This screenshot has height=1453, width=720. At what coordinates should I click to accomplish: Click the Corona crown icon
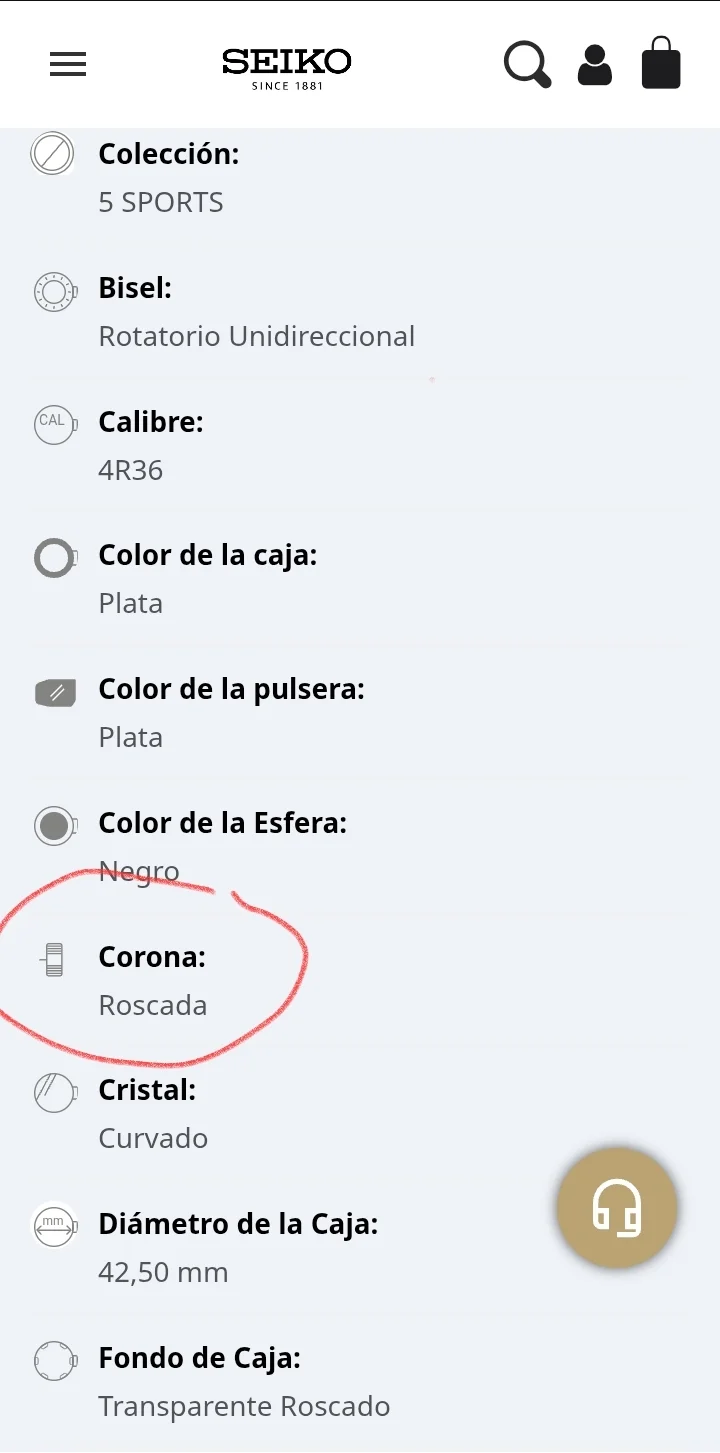(x=54, y=960)
